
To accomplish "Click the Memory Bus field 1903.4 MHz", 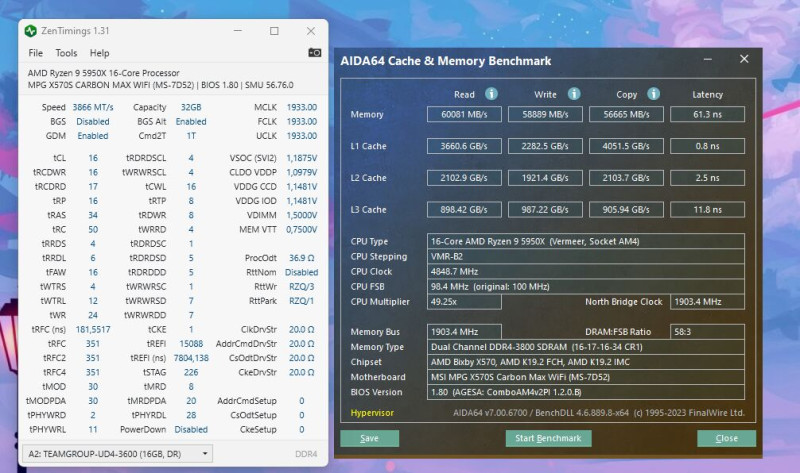I will tap(464, 332).
